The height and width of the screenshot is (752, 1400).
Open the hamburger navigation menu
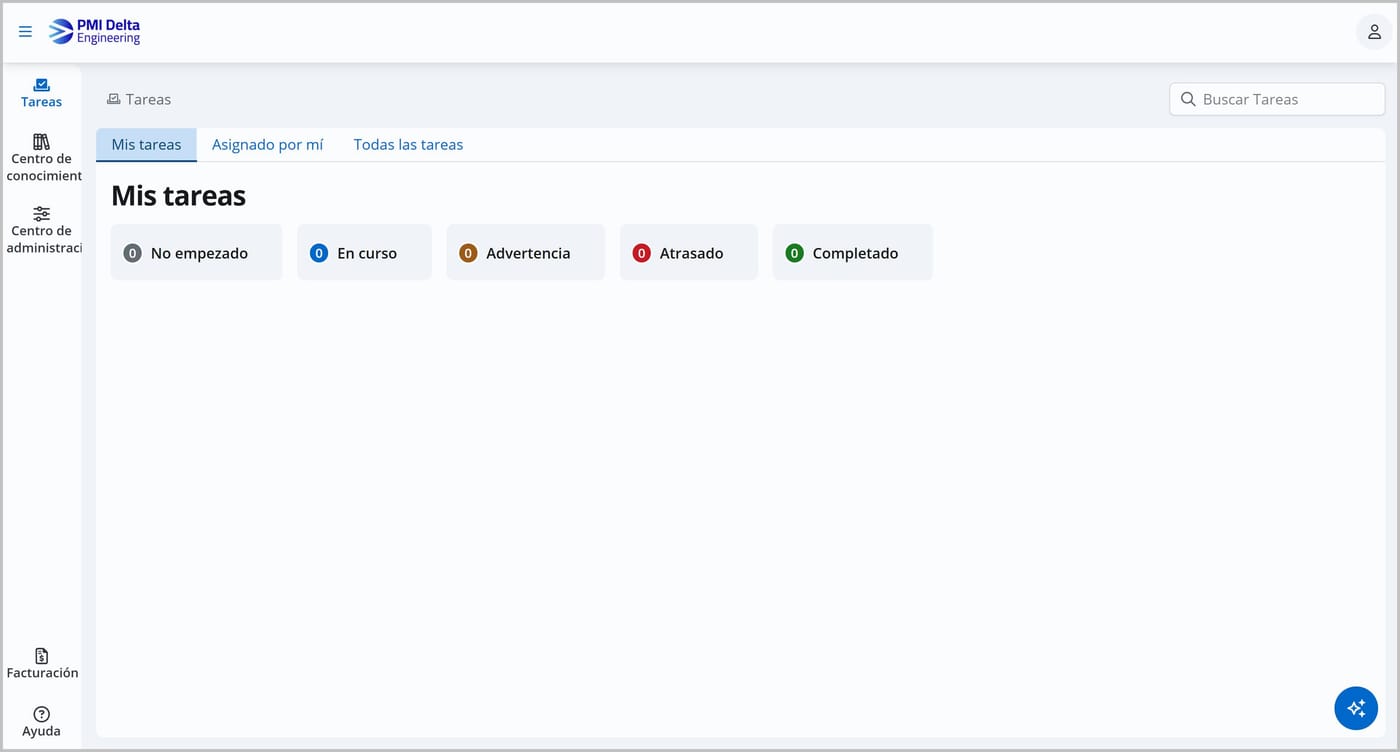pyautogui.click(x=26, y=32)
